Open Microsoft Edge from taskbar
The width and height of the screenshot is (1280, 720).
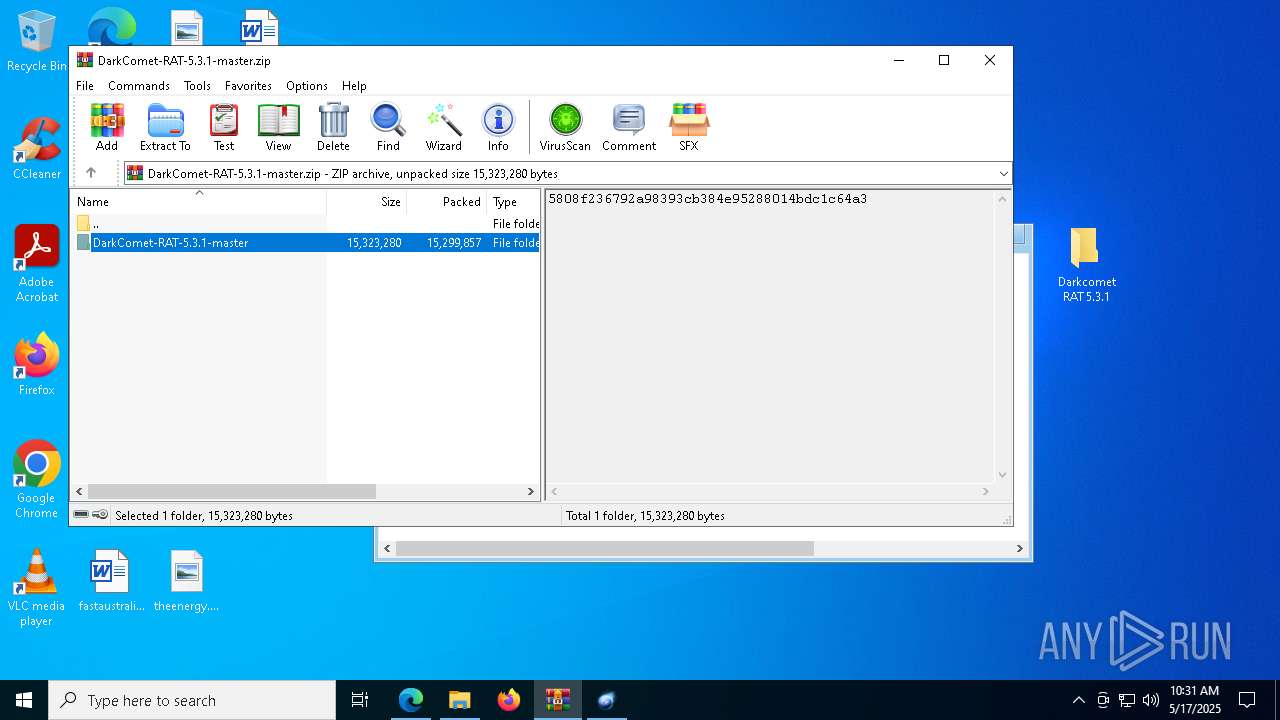[411, 700]
